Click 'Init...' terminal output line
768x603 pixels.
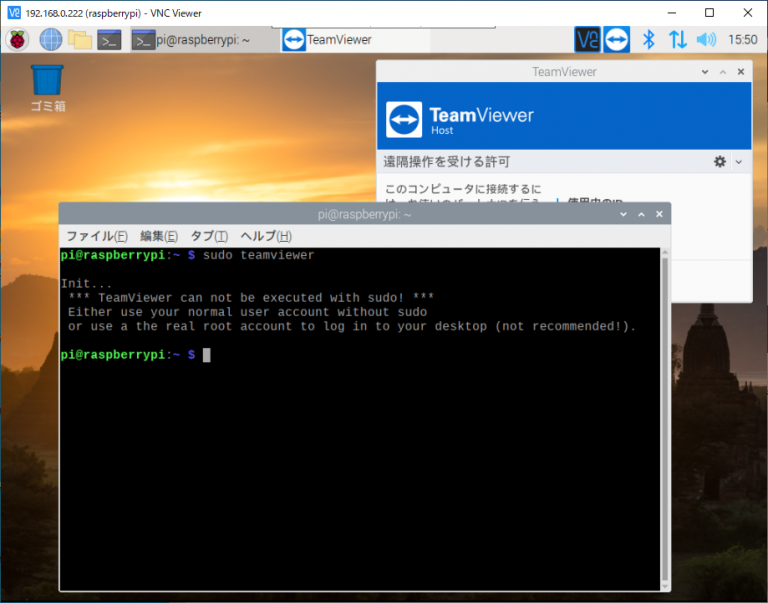(x=86, y=284)
